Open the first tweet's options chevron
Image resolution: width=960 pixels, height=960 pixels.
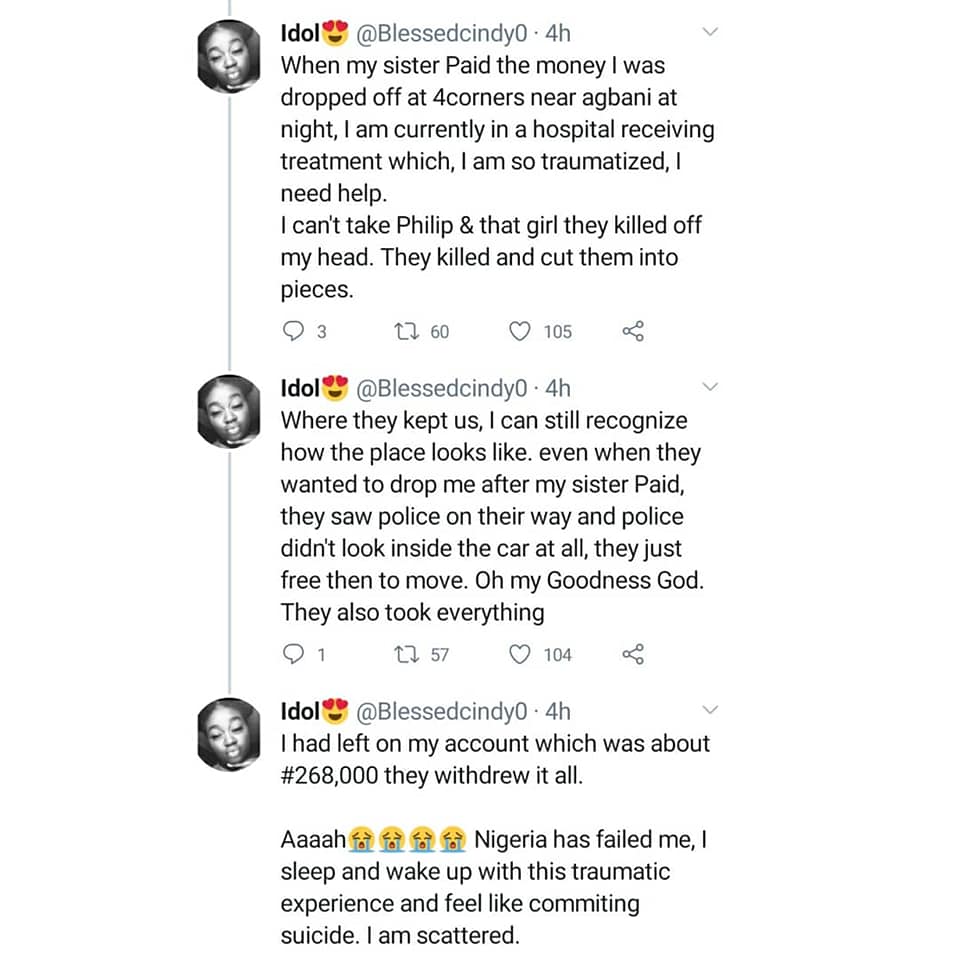(711, 32)
